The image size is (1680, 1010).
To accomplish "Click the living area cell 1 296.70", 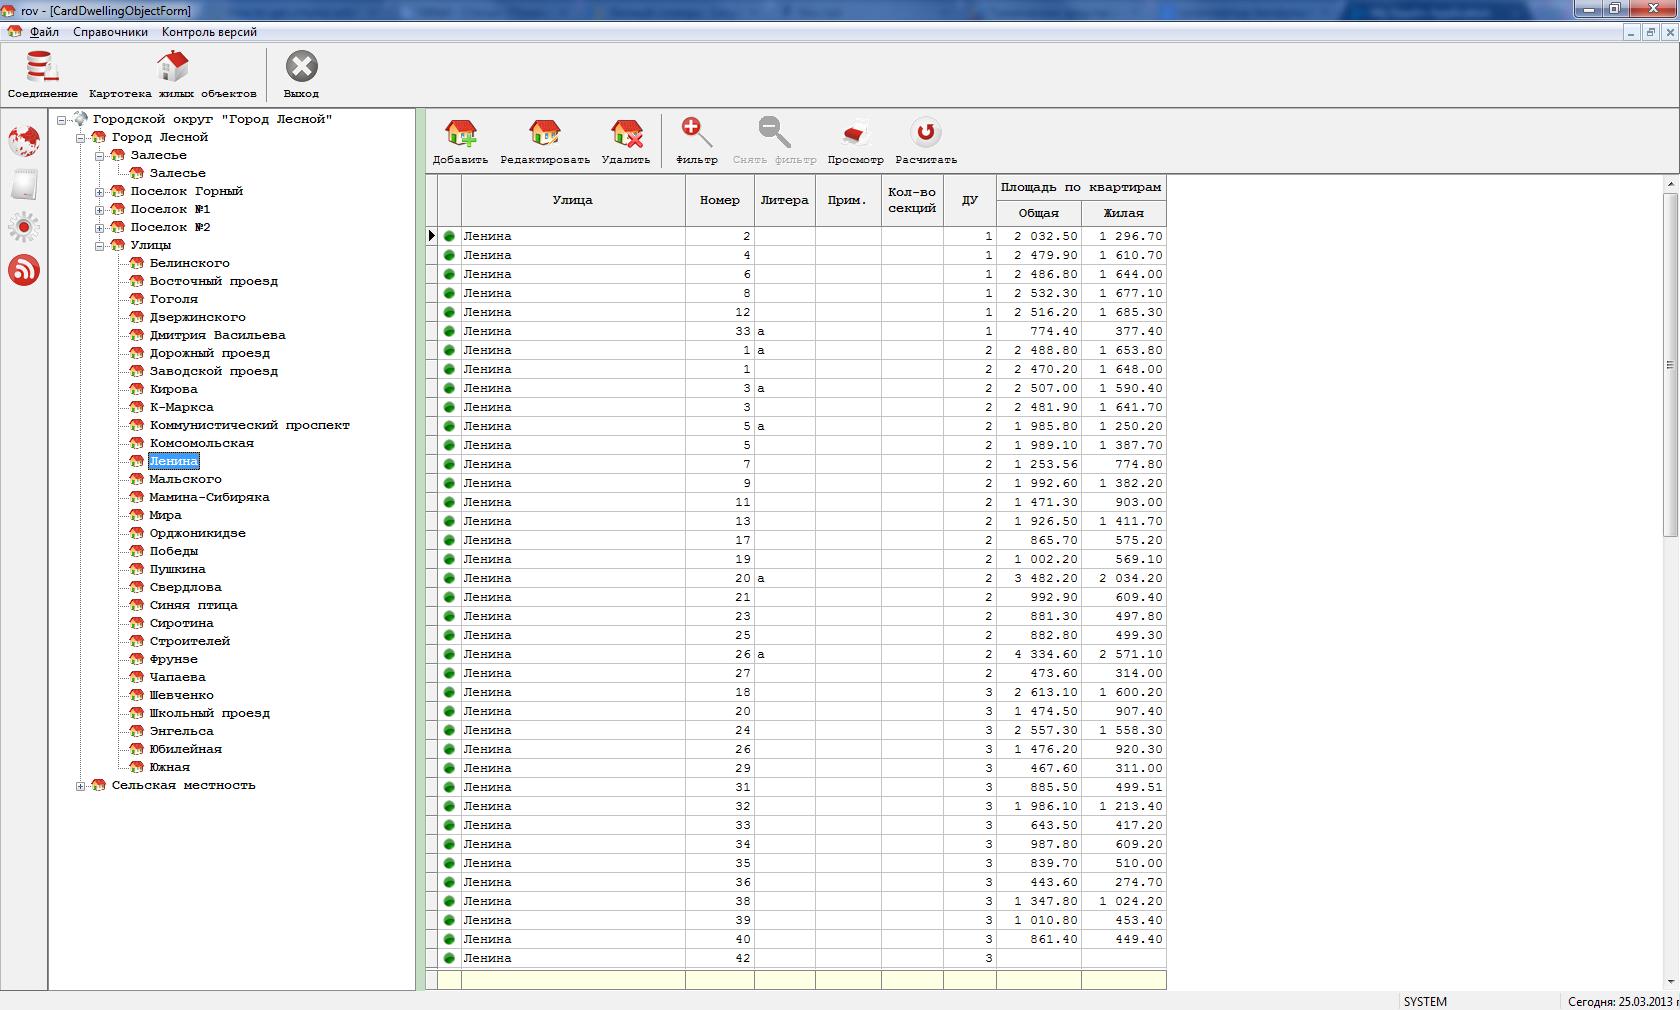I will [1124, 236].
